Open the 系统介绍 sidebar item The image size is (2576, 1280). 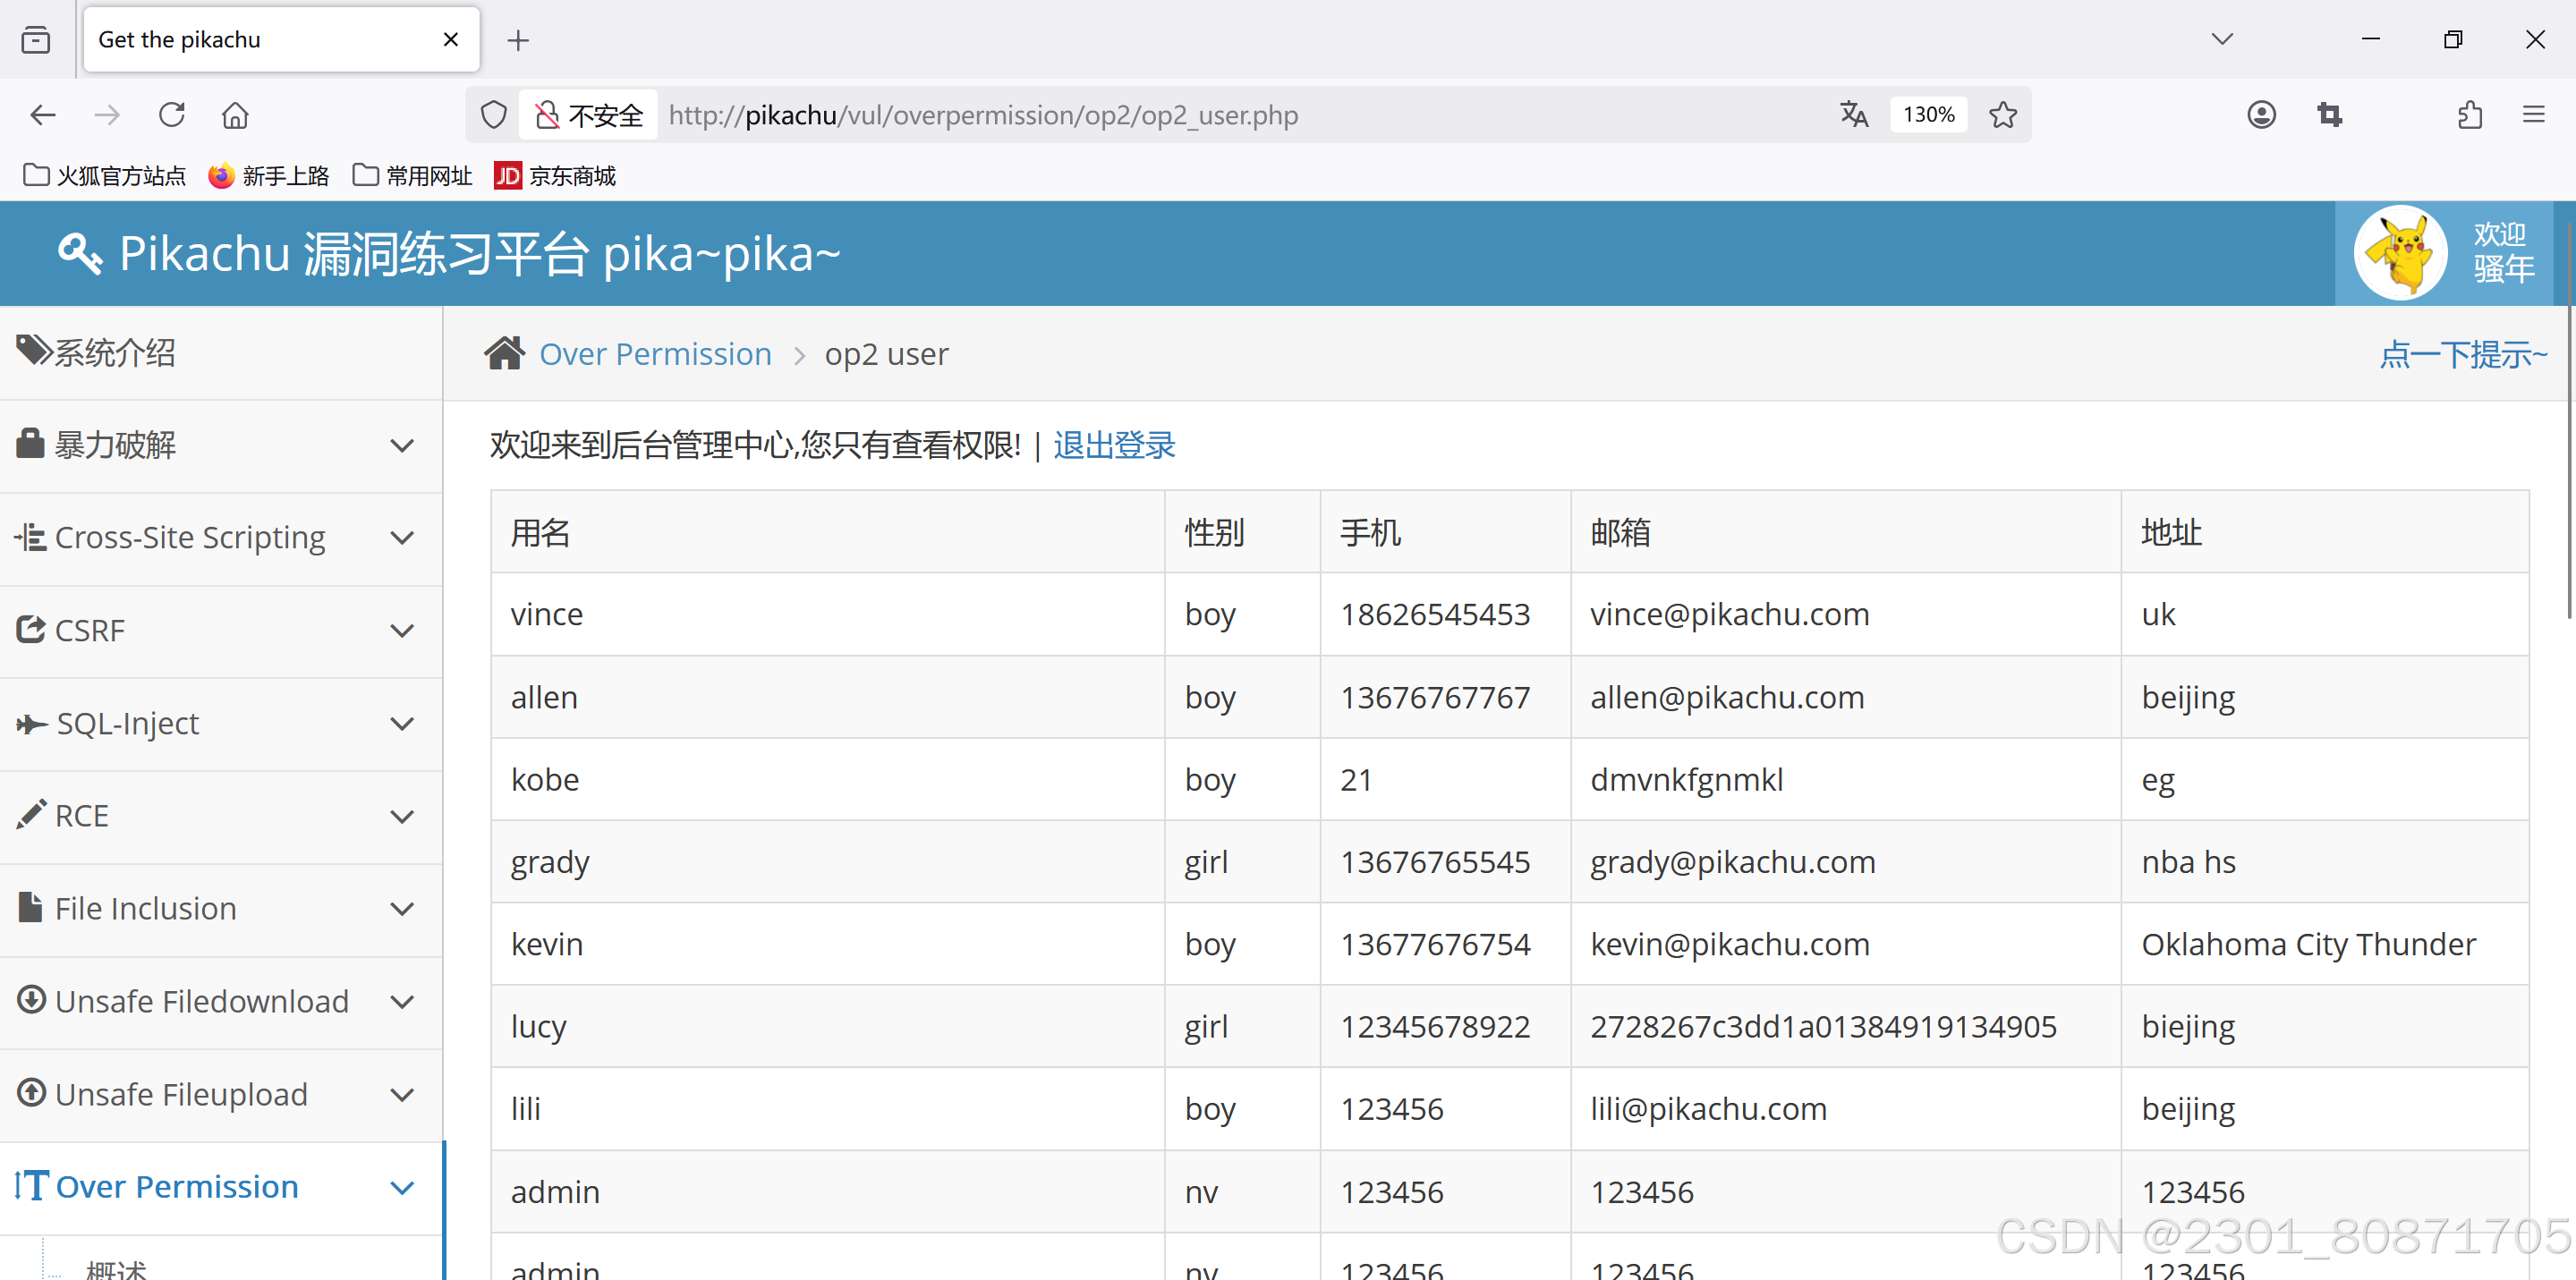115,353
